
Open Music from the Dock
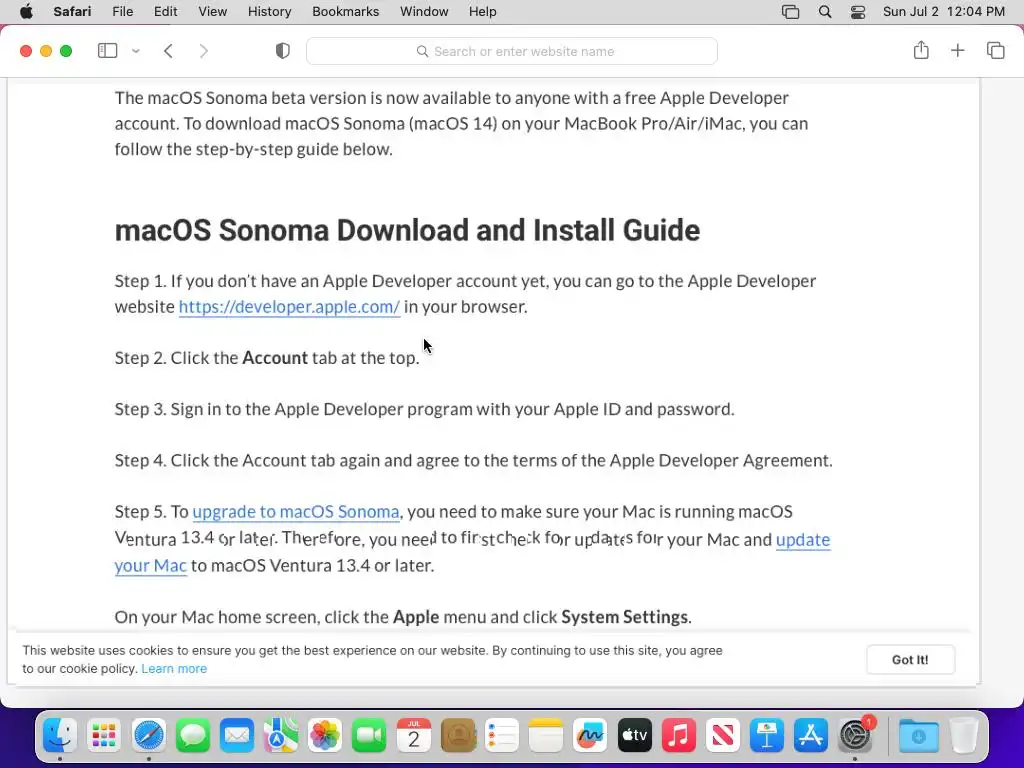[679, 737]
